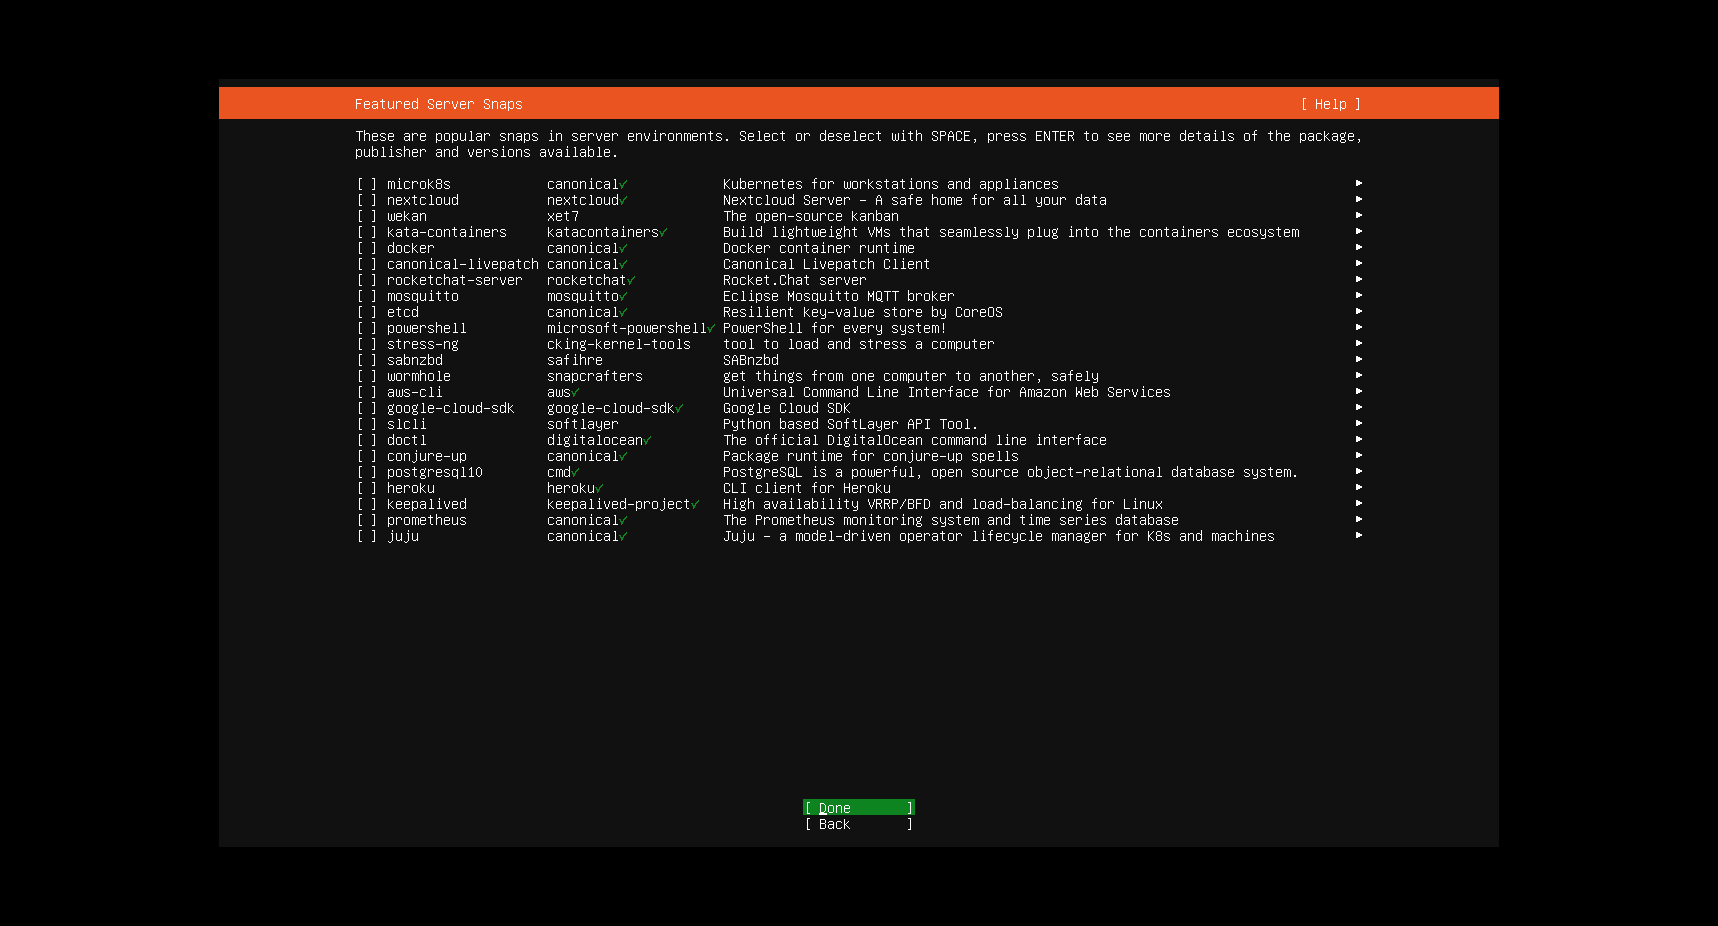Enable the kata-containers checkbox

point(367,232)
